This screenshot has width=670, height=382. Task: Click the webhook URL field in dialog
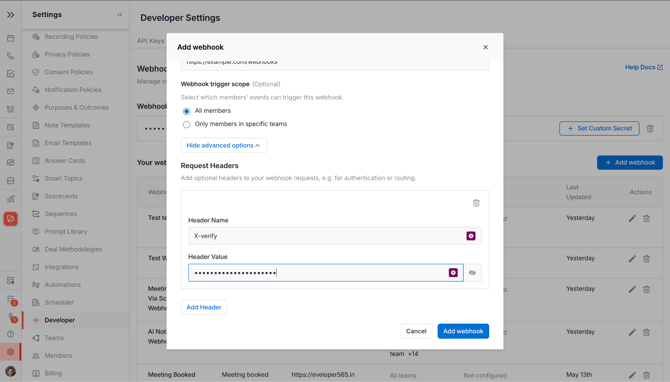pos(335,64)
